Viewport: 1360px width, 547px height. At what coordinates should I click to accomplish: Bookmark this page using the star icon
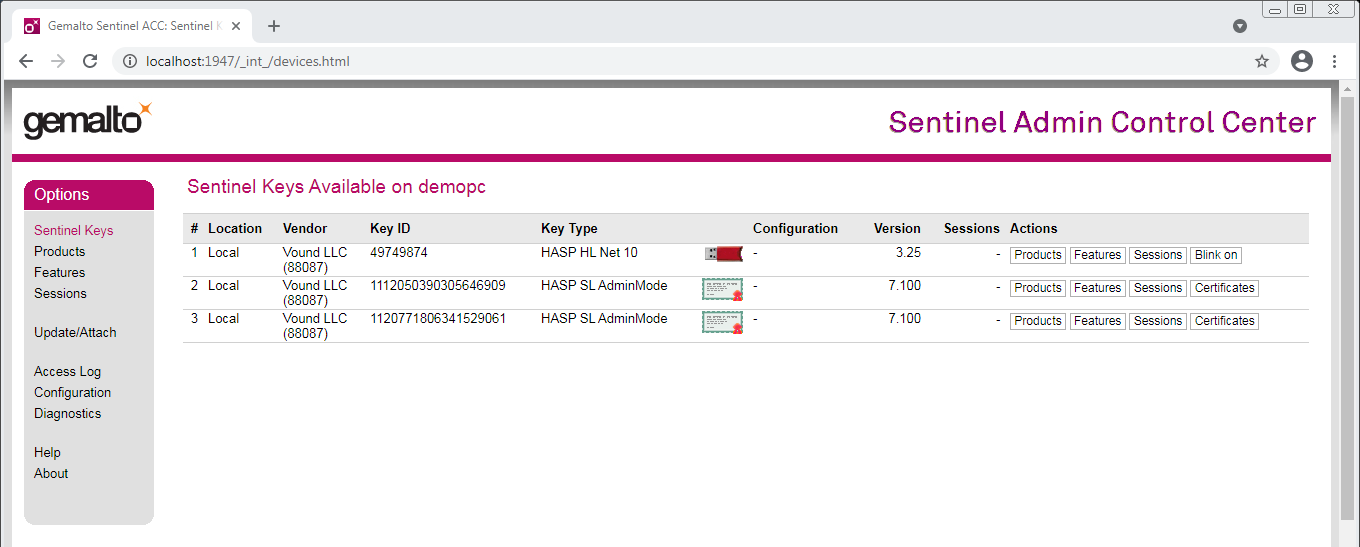pyautogui.click(x=1262, y=61)
